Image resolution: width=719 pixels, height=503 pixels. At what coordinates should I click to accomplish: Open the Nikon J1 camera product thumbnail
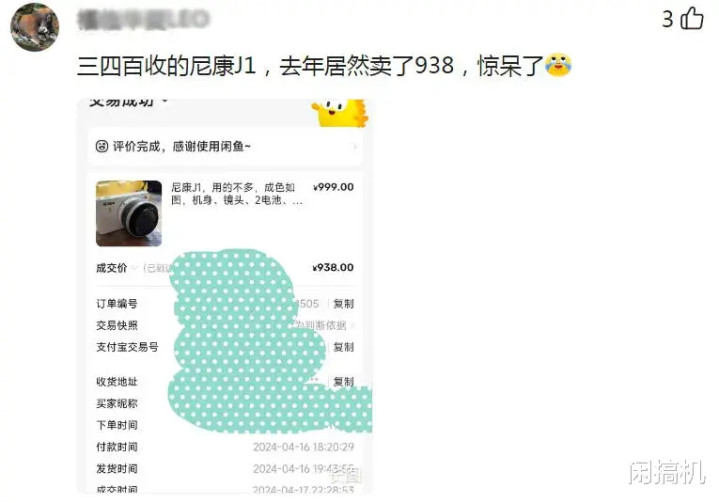click(x=129, y=213)
